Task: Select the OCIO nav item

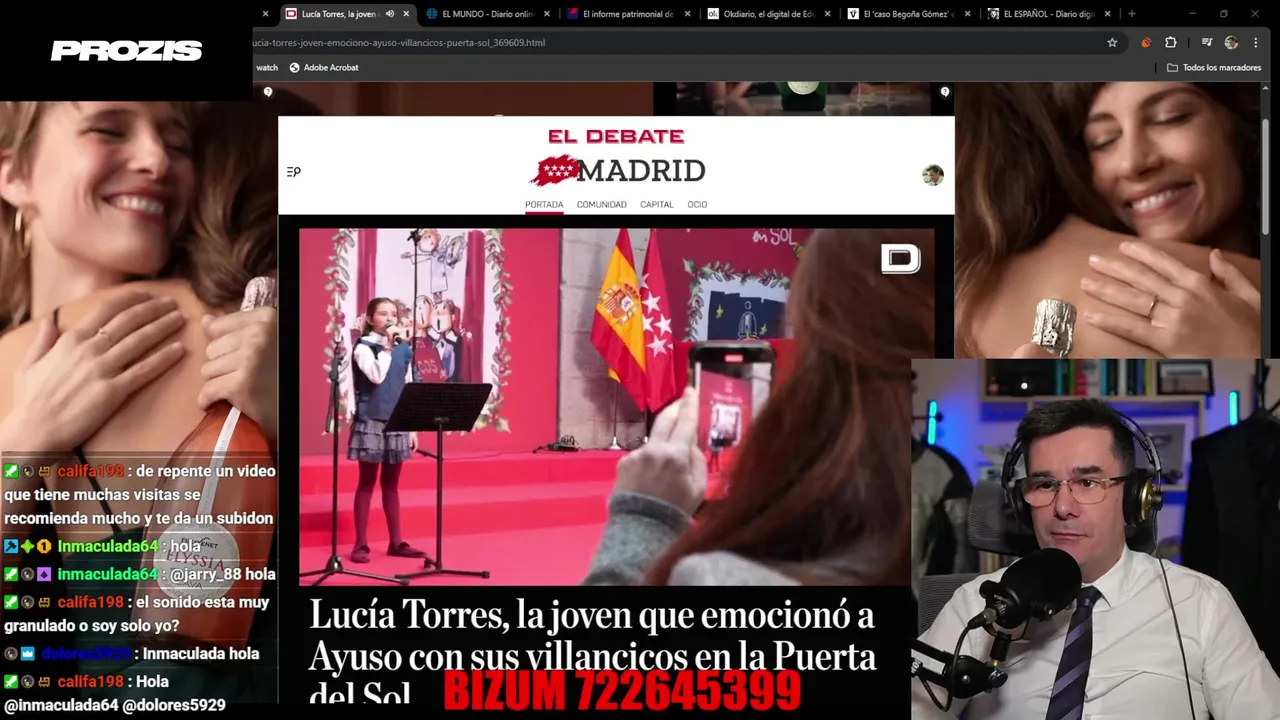Action: tap(697, 204)
